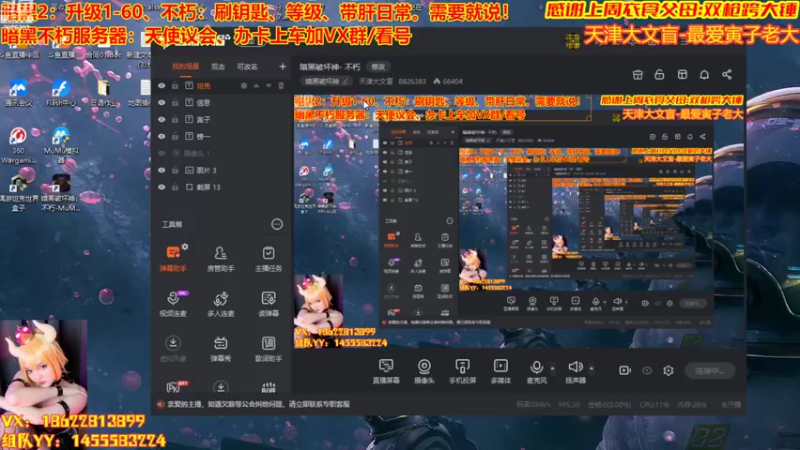Open the 读弹幕 tool
Viewport: 800px width, 450px height.
click(268, 303)
